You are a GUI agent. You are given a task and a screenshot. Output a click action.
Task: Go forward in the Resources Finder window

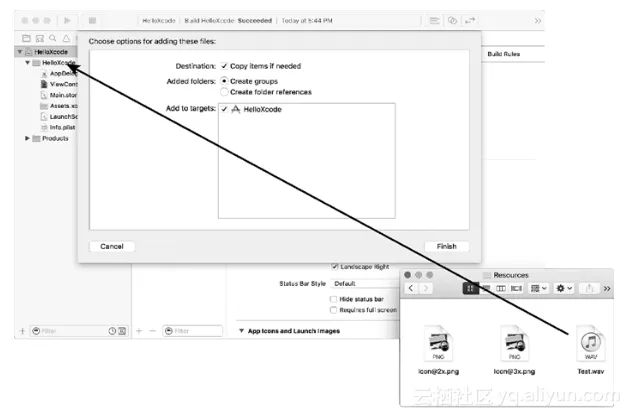tap(426, 288)
